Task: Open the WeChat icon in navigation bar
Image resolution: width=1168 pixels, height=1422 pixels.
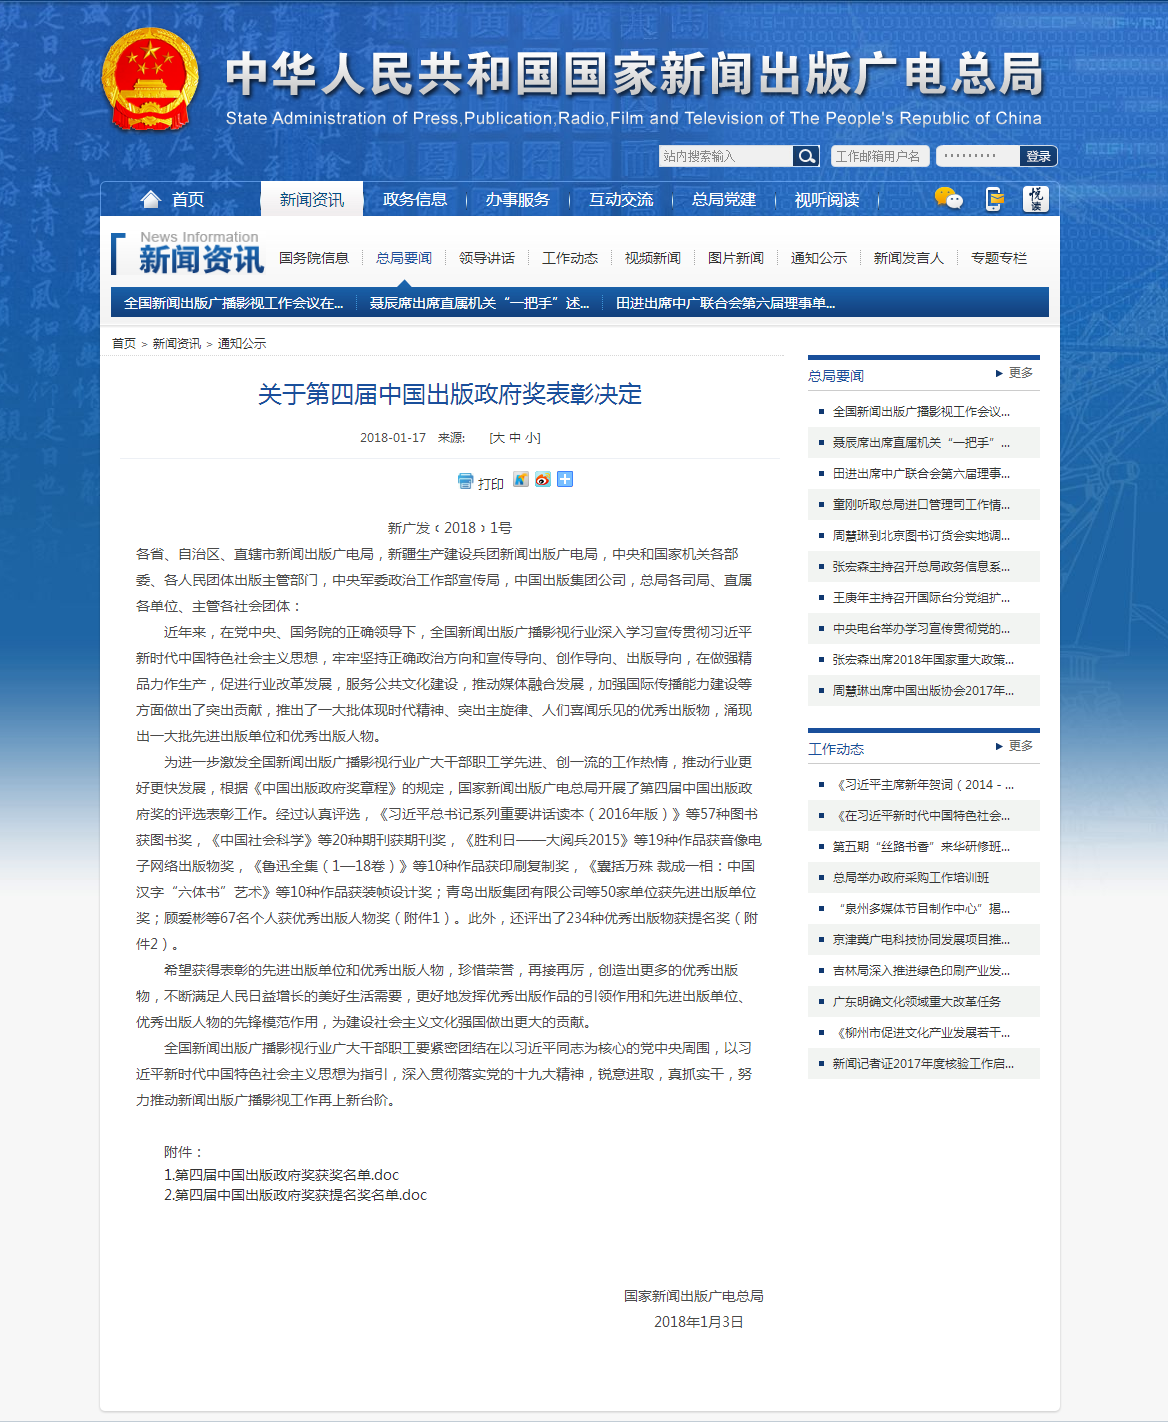Action: (x=948, y=199)
